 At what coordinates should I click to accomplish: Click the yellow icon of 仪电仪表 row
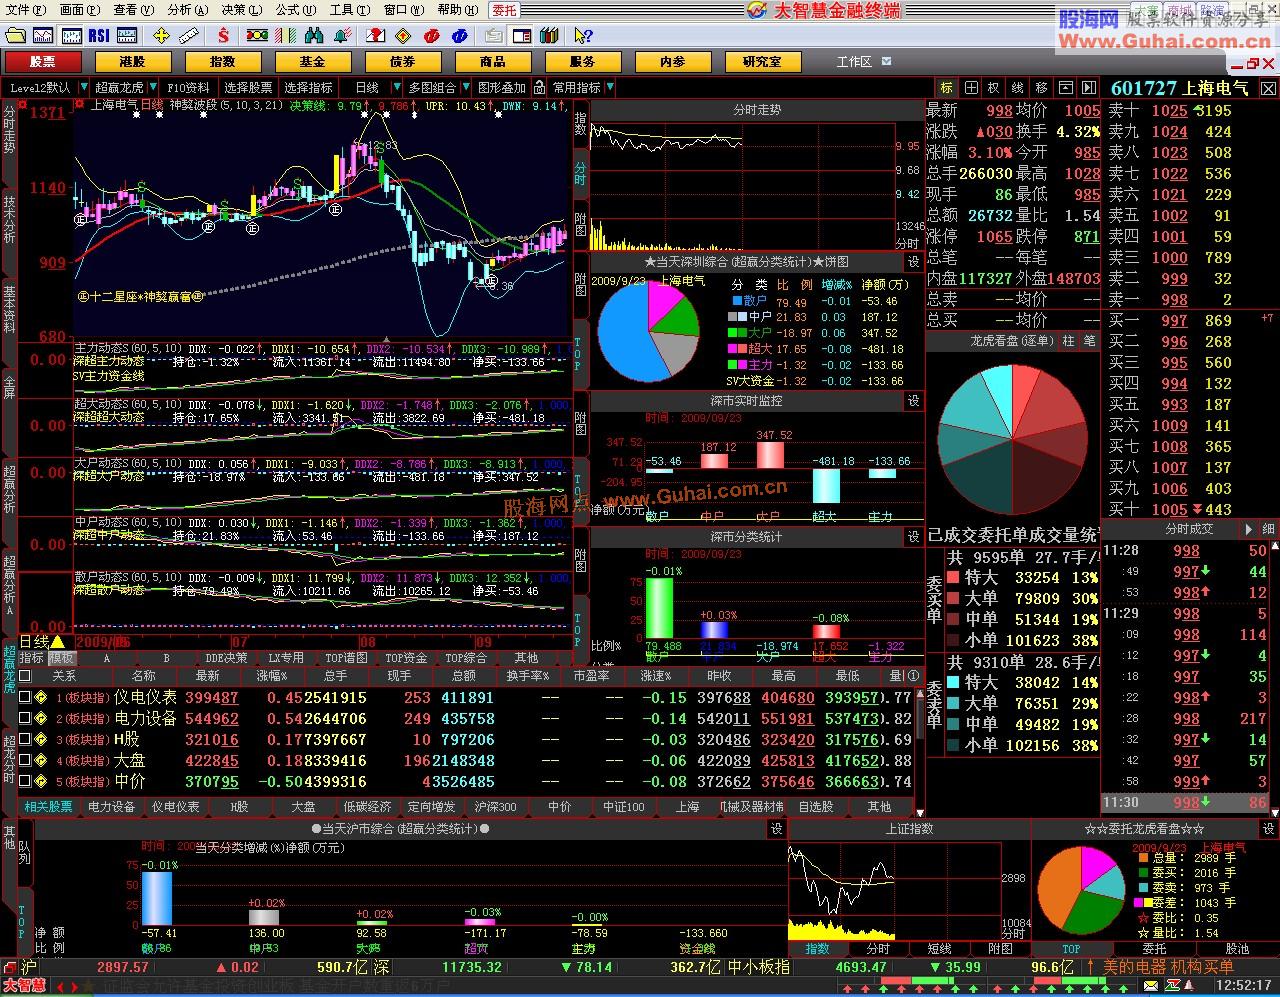[x=40, y=697]
